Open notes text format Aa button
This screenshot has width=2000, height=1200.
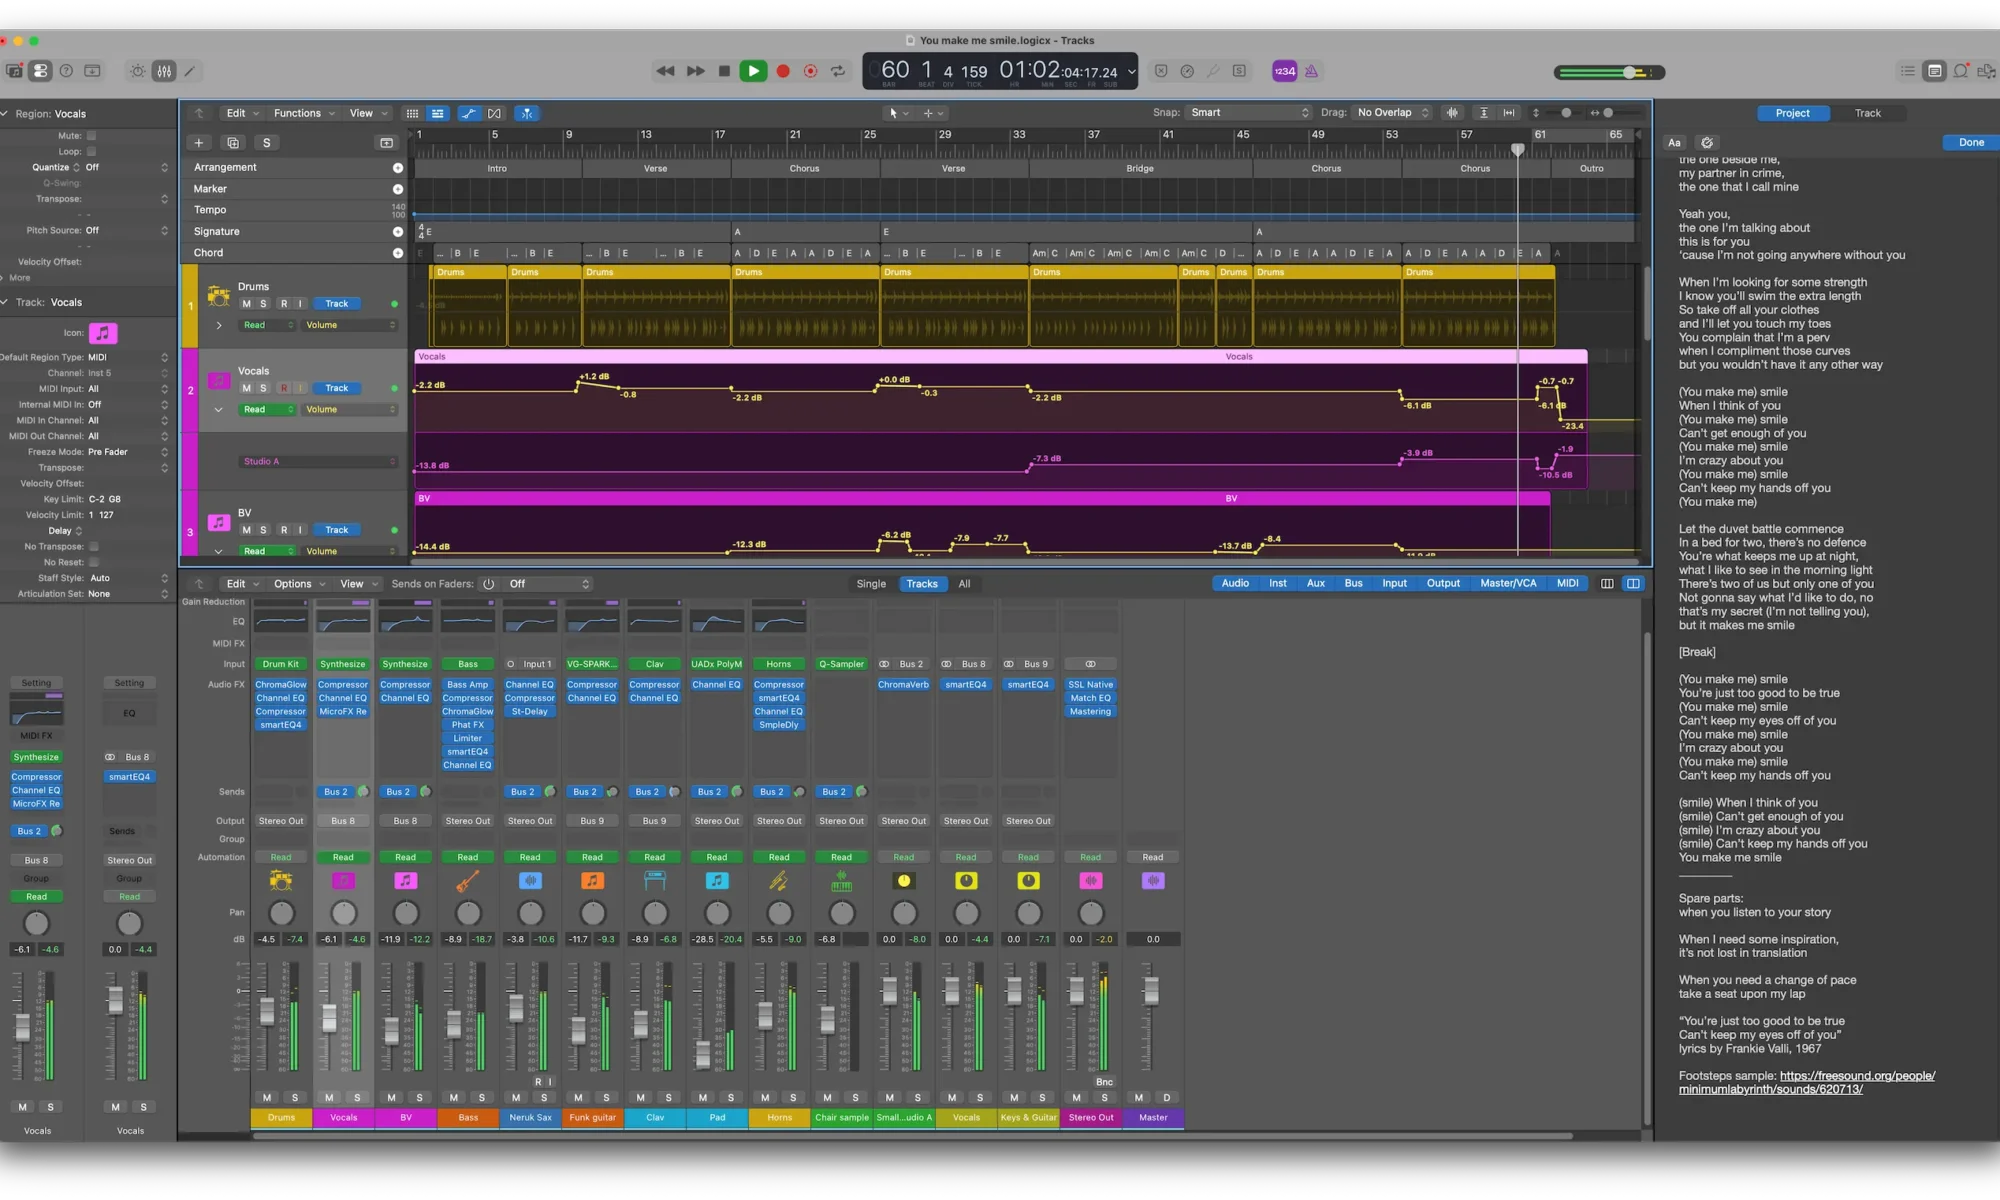coord(1675,143)
